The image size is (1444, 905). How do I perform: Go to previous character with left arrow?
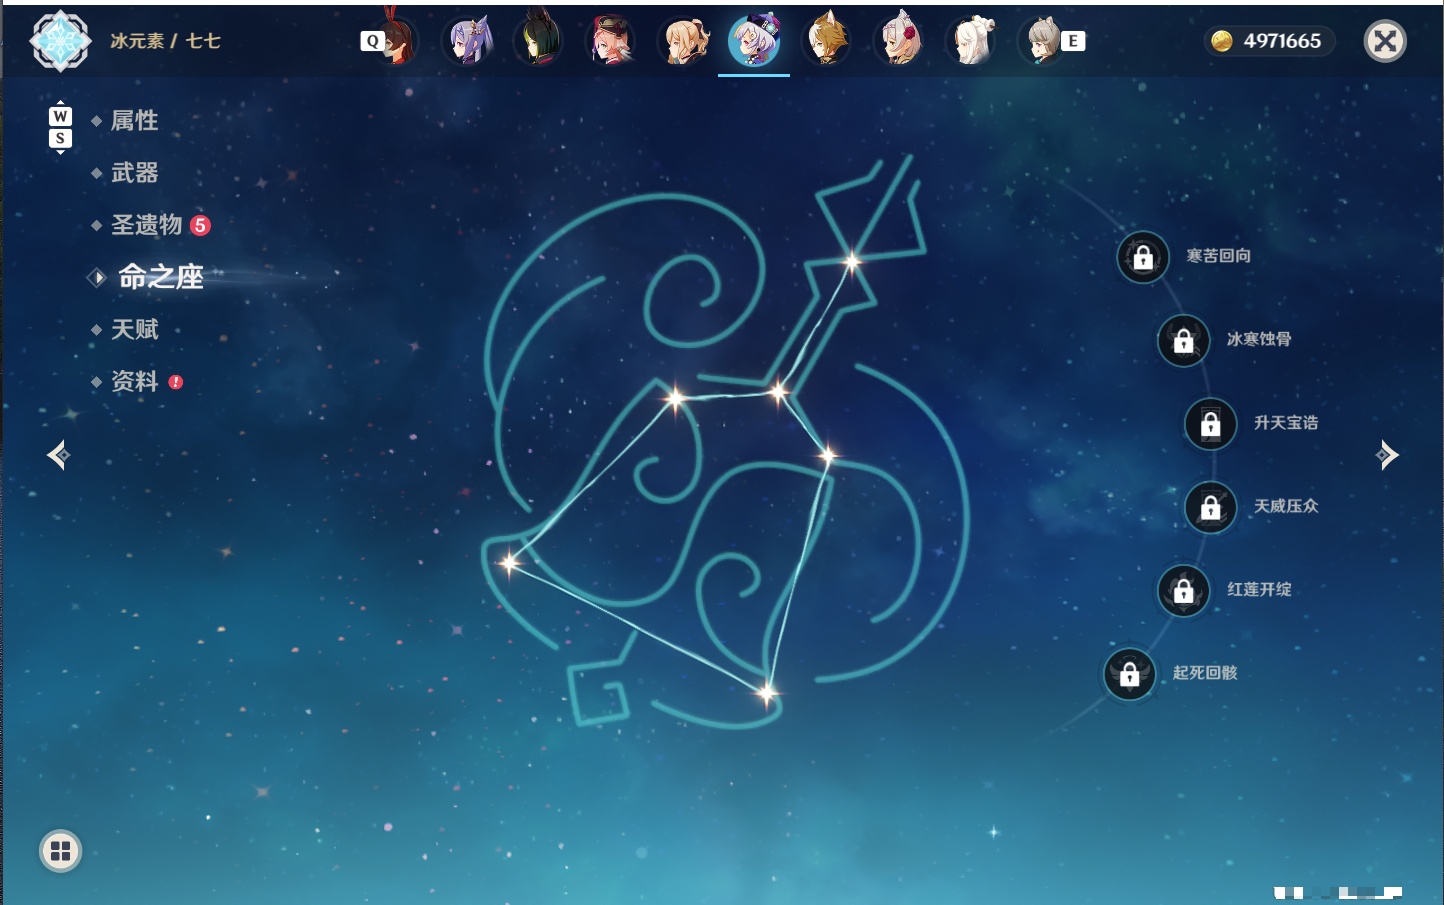pos(58,455)
